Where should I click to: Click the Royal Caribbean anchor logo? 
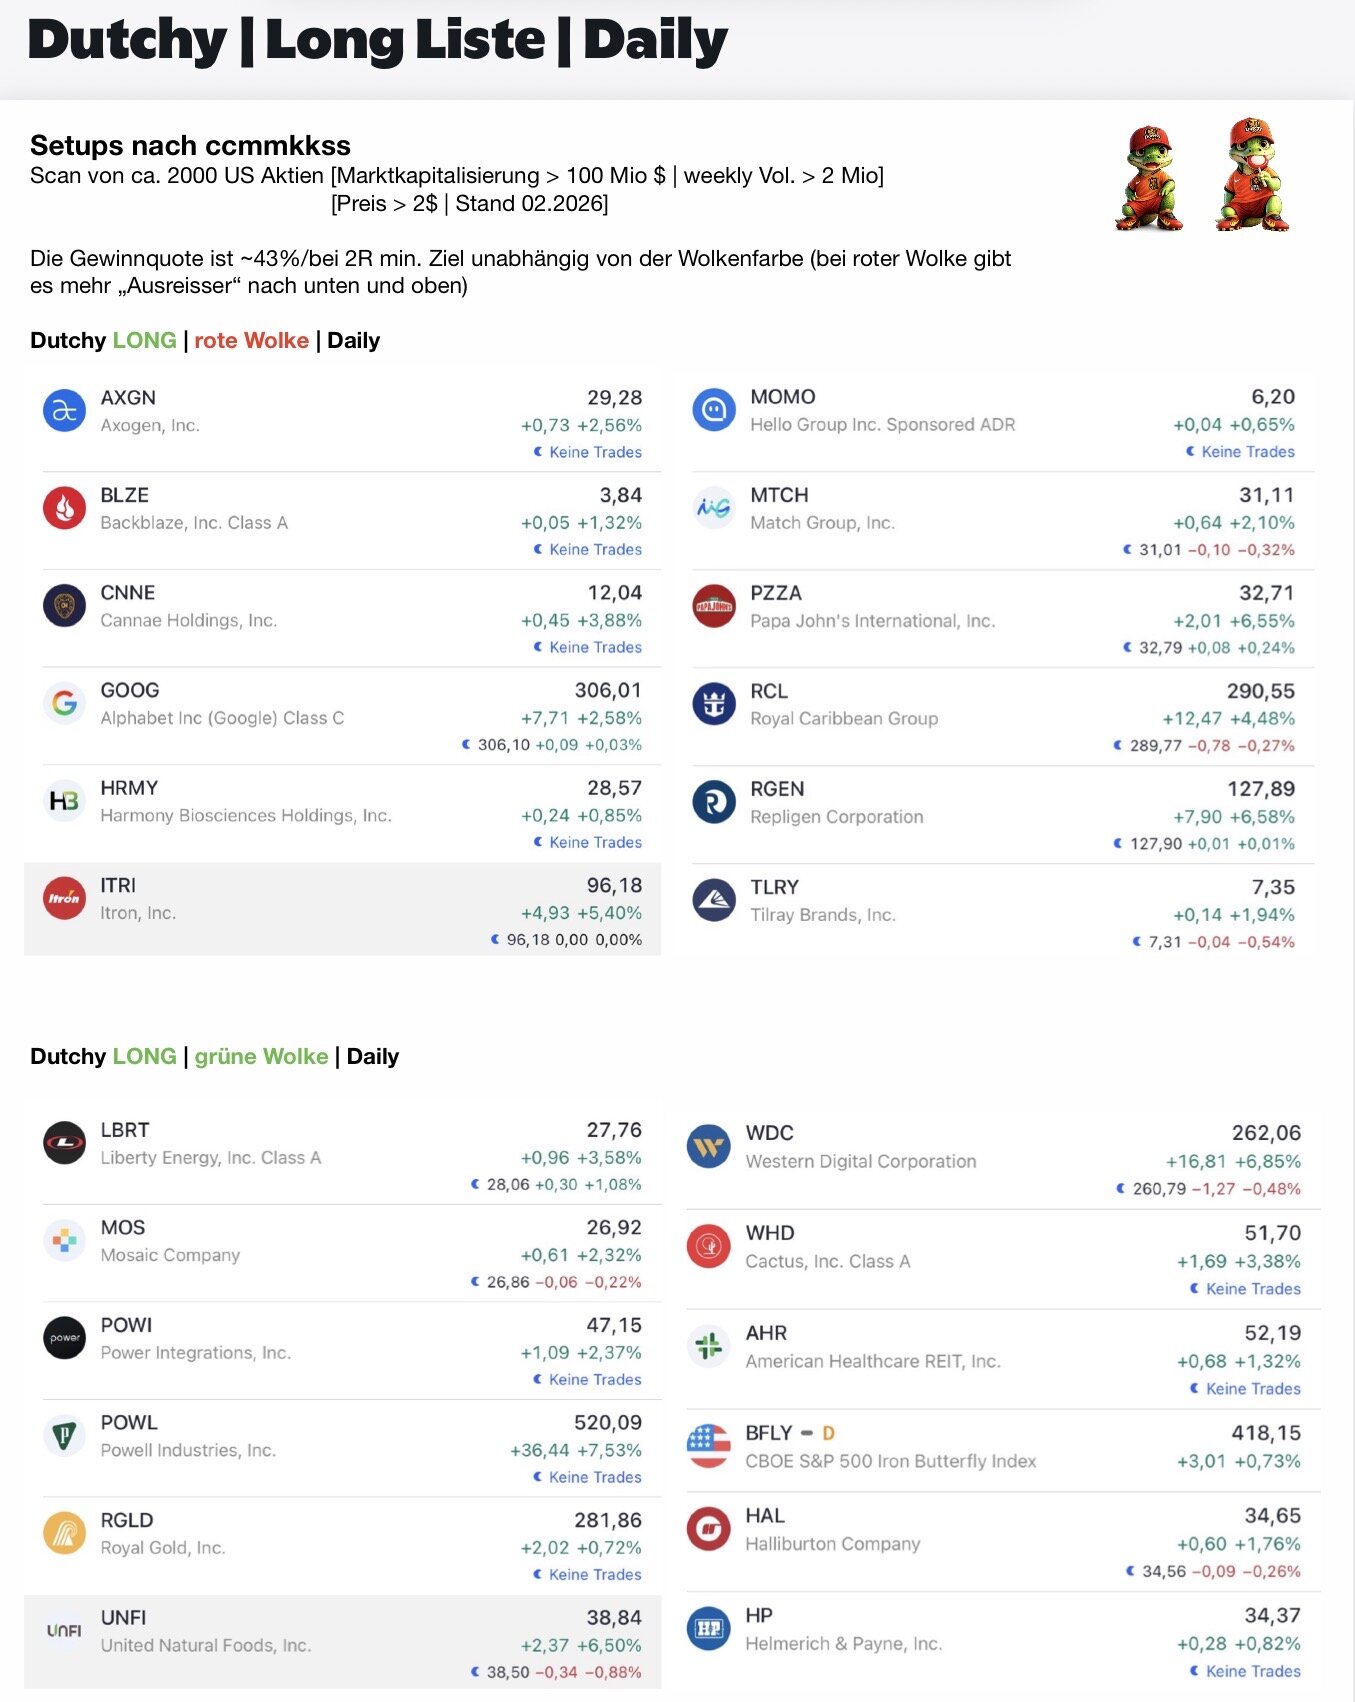point(714,704)
